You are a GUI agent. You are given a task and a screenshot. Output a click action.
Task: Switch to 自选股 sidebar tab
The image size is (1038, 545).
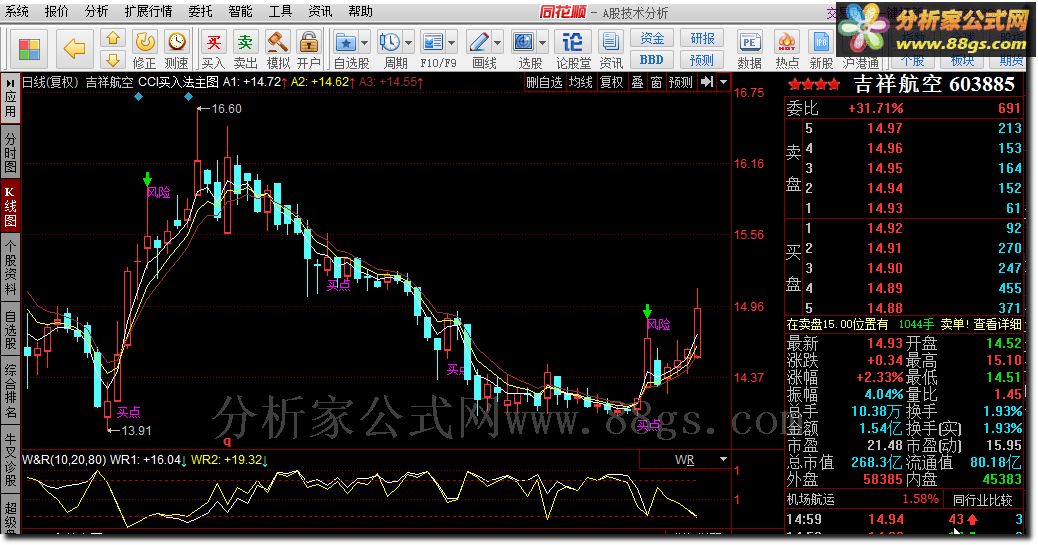pyautogui.click(x=10, y=328)
